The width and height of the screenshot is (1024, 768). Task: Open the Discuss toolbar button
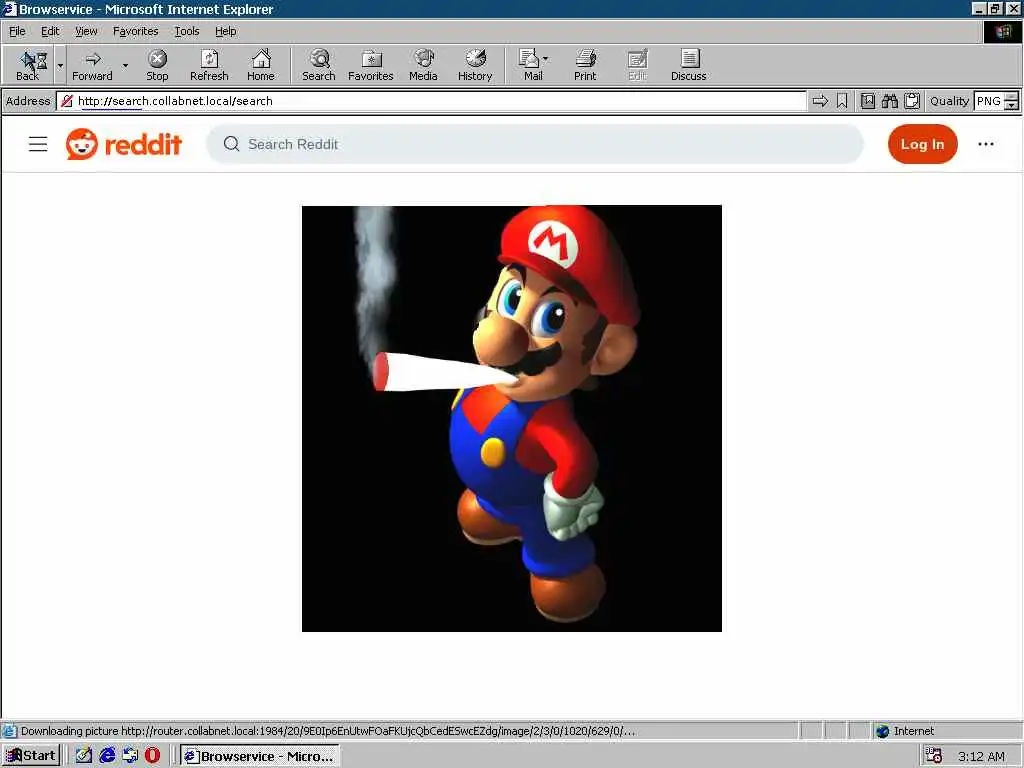[x=688, y=65]
